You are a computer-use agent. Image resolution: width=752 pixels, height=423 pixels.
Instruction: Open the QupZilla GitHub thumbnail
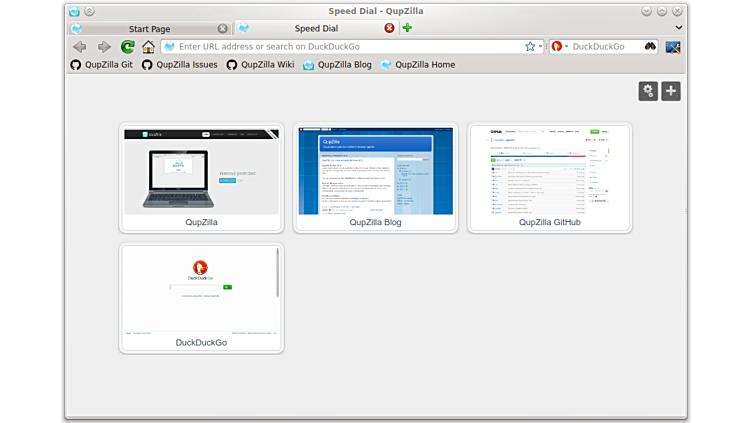tap(549, 172)
